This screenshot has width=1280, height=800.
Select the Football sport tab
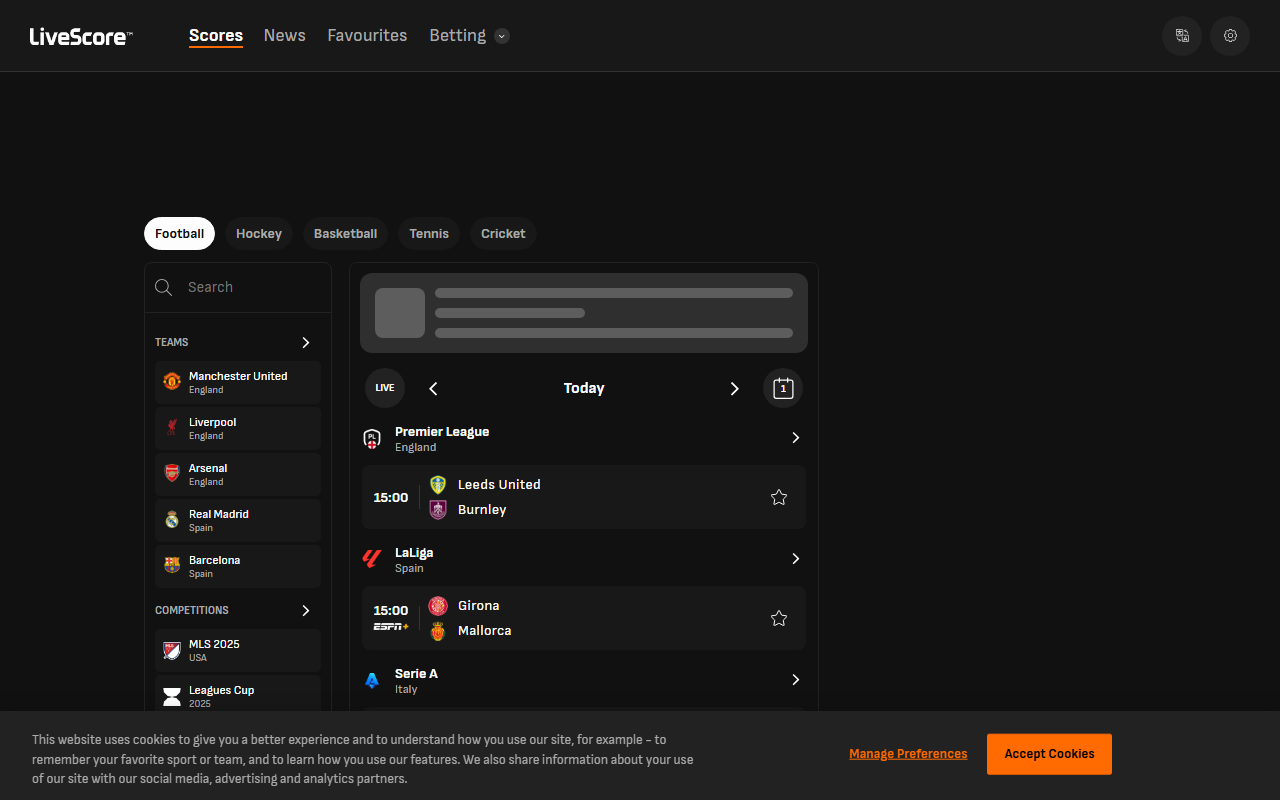tap(179, 233)
